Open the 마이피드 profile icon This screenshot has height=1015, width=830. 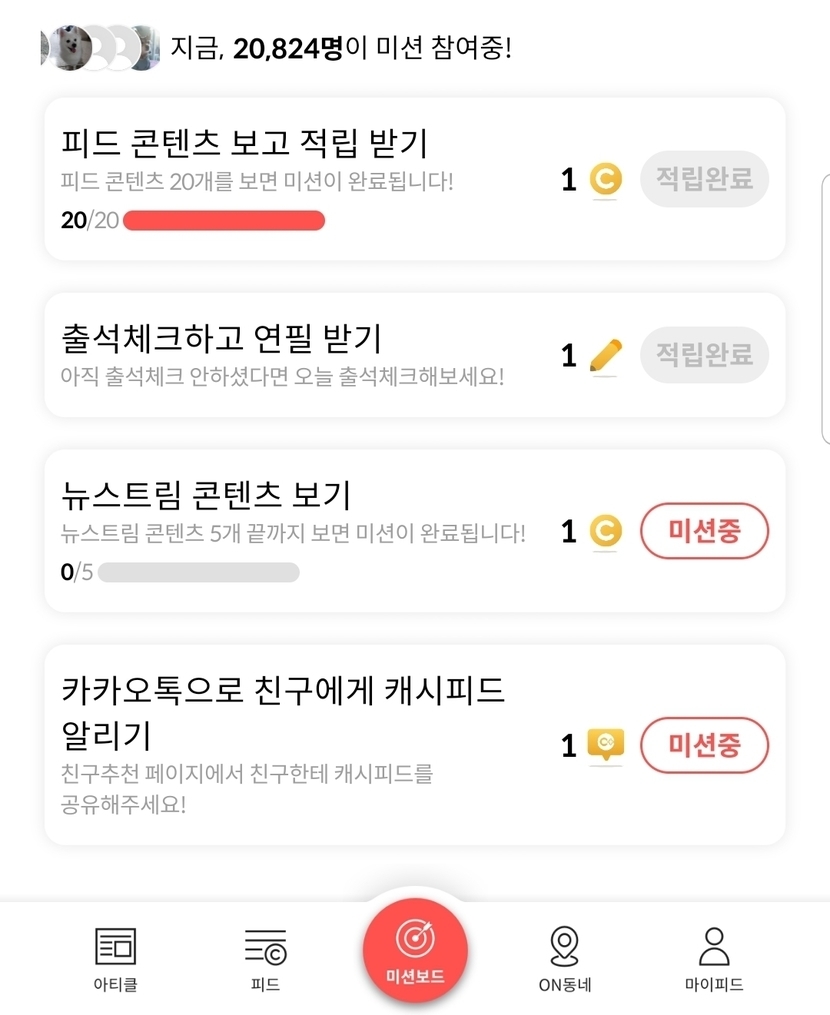coord(714,946)
